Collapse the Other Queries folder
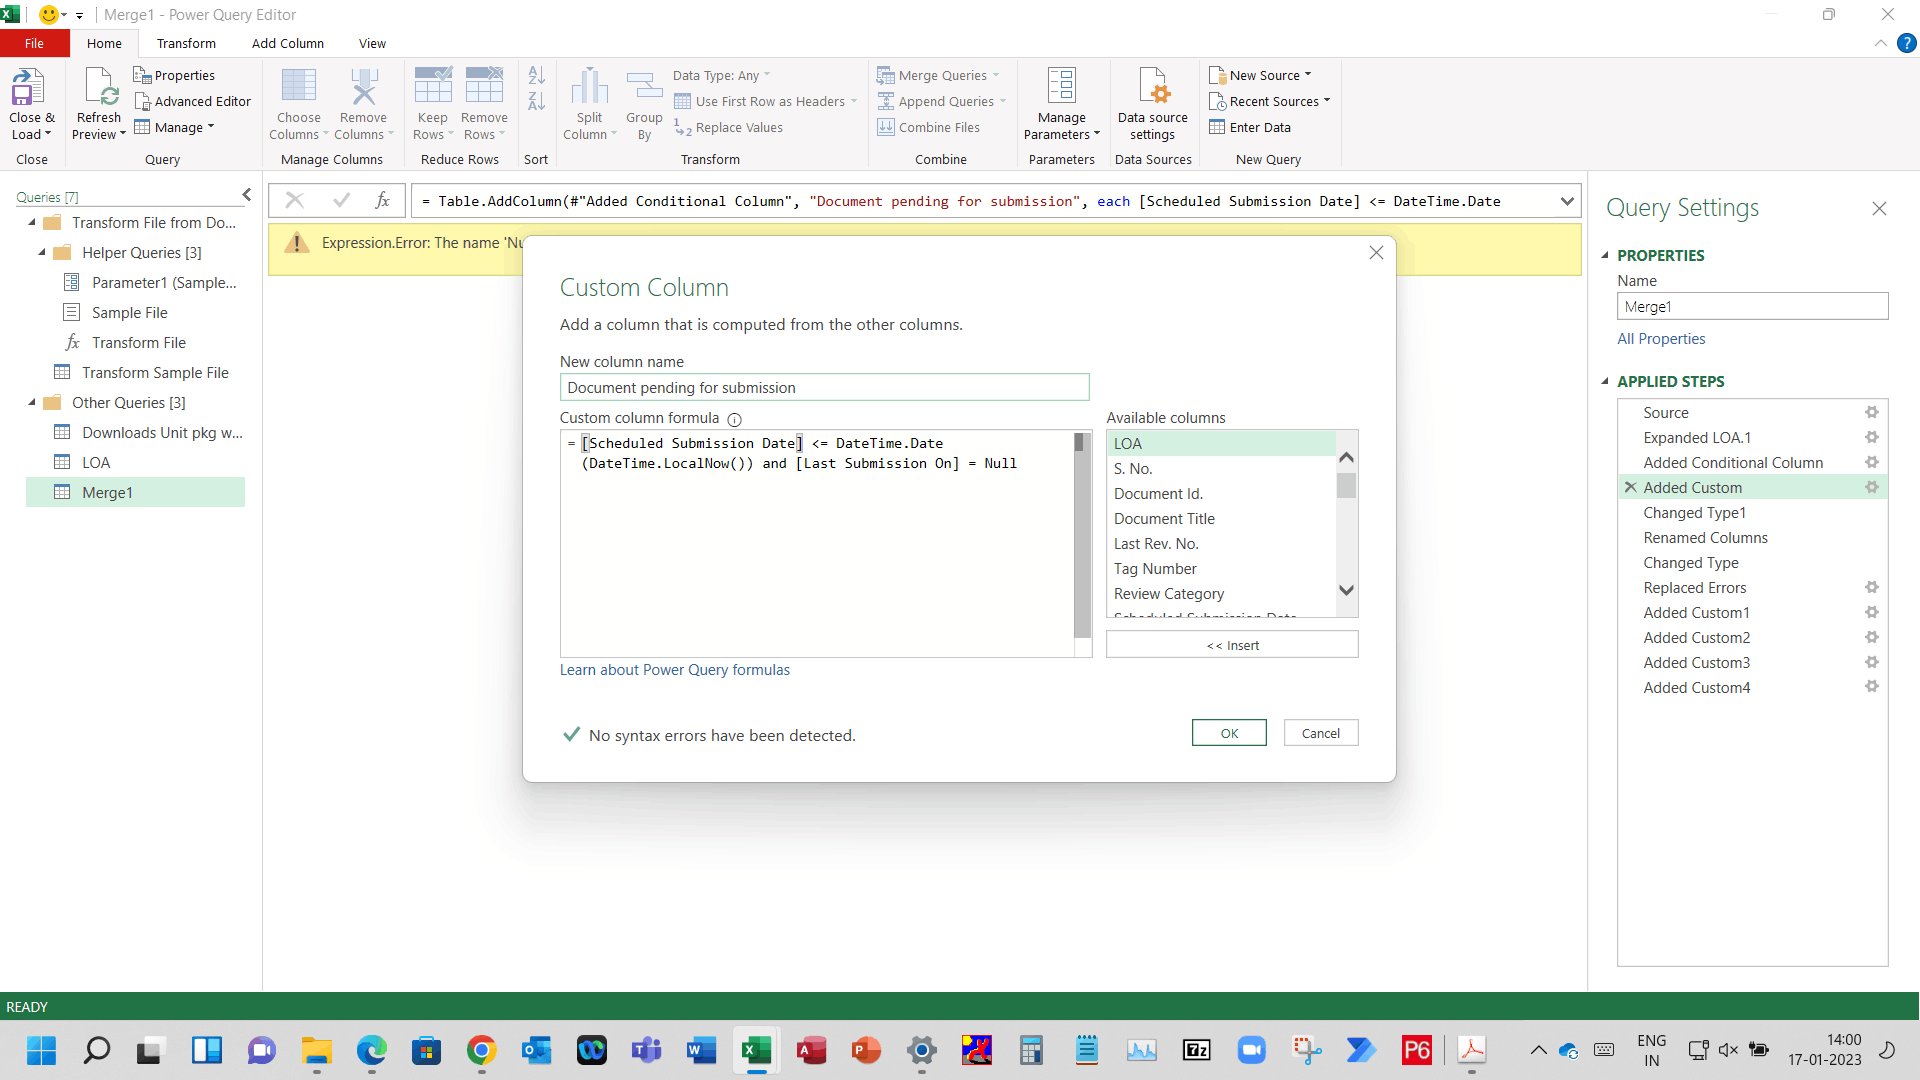Viewport: 1920px width, 1080px height. (32, 402)
